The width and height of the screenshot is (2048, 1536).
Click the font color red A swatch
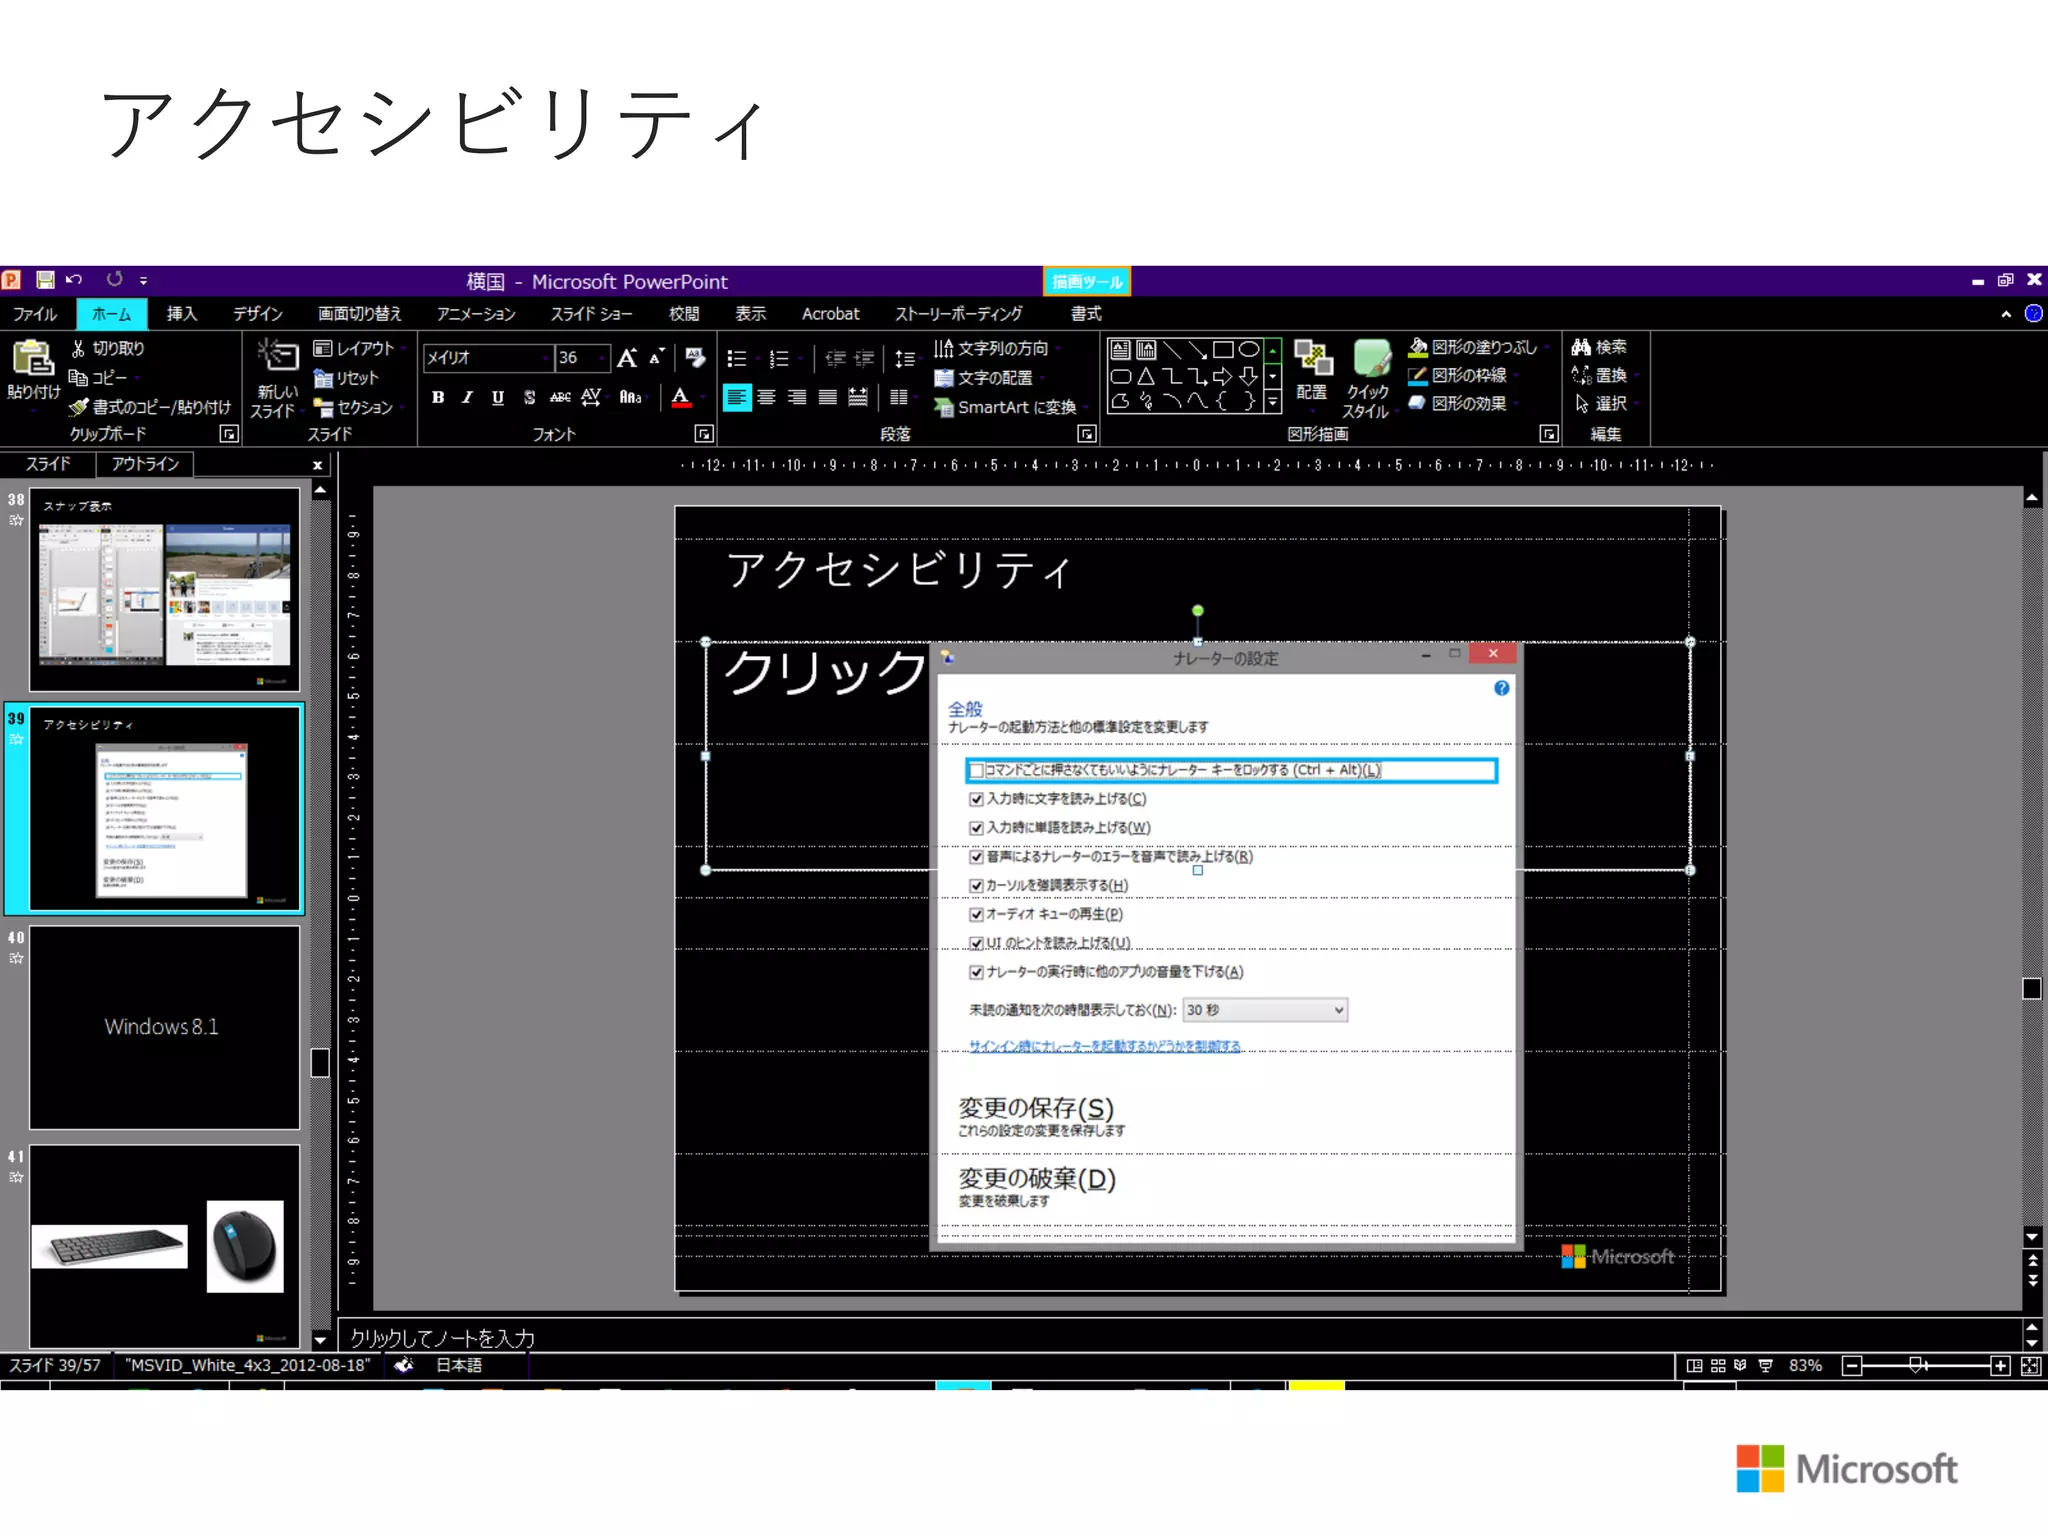pos(681,397)
